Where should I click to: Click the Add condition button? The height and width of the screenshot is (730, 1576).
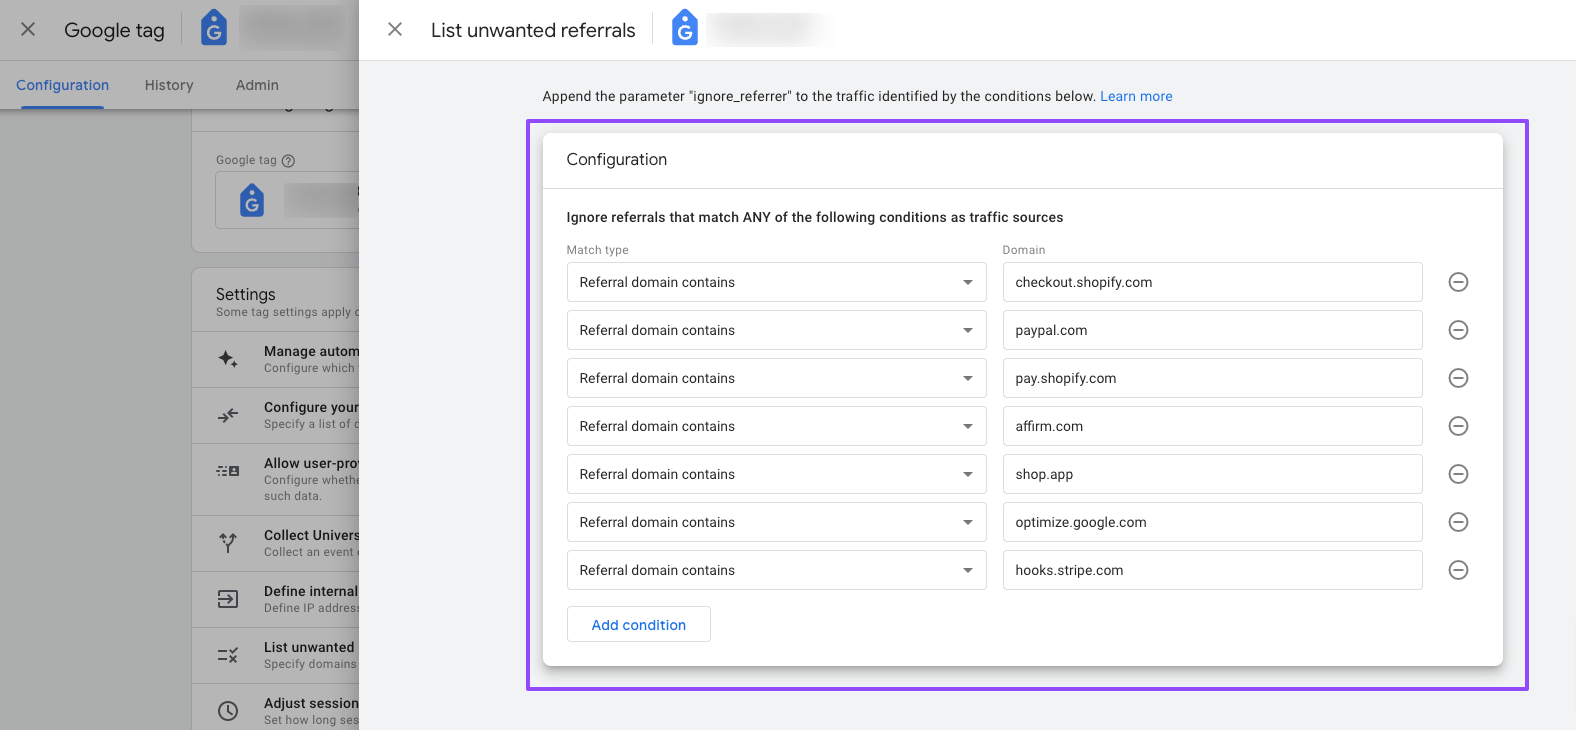click(x=638, y=625)
